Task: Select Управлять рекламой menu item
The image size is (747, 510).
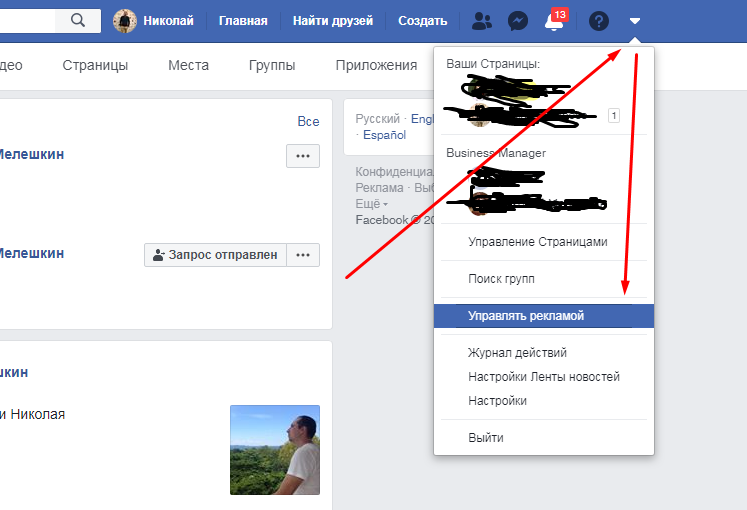Action: [x=544, y=316]
